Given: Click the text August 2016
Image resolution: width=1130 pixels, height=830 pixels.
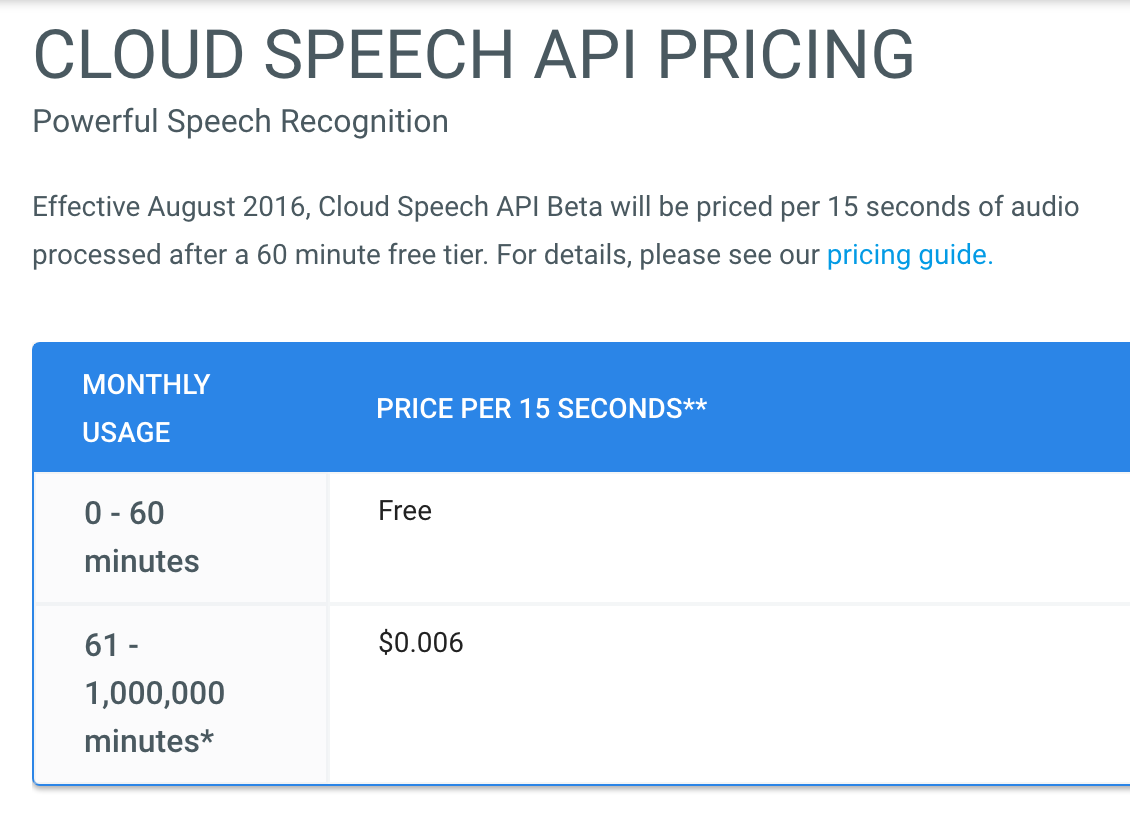Looking at the screenshot, I should point(228,208).
